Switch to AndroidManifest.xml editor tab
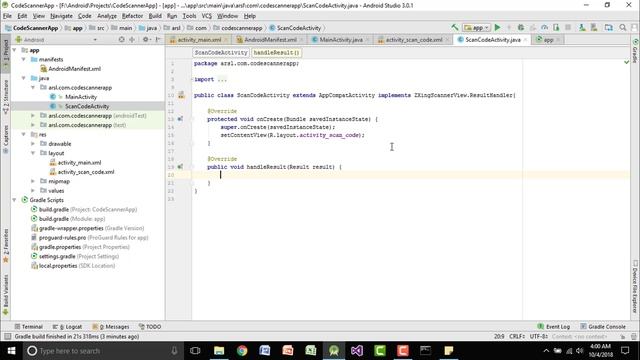Viewport: 640px width, 360px height. (270, 40)
